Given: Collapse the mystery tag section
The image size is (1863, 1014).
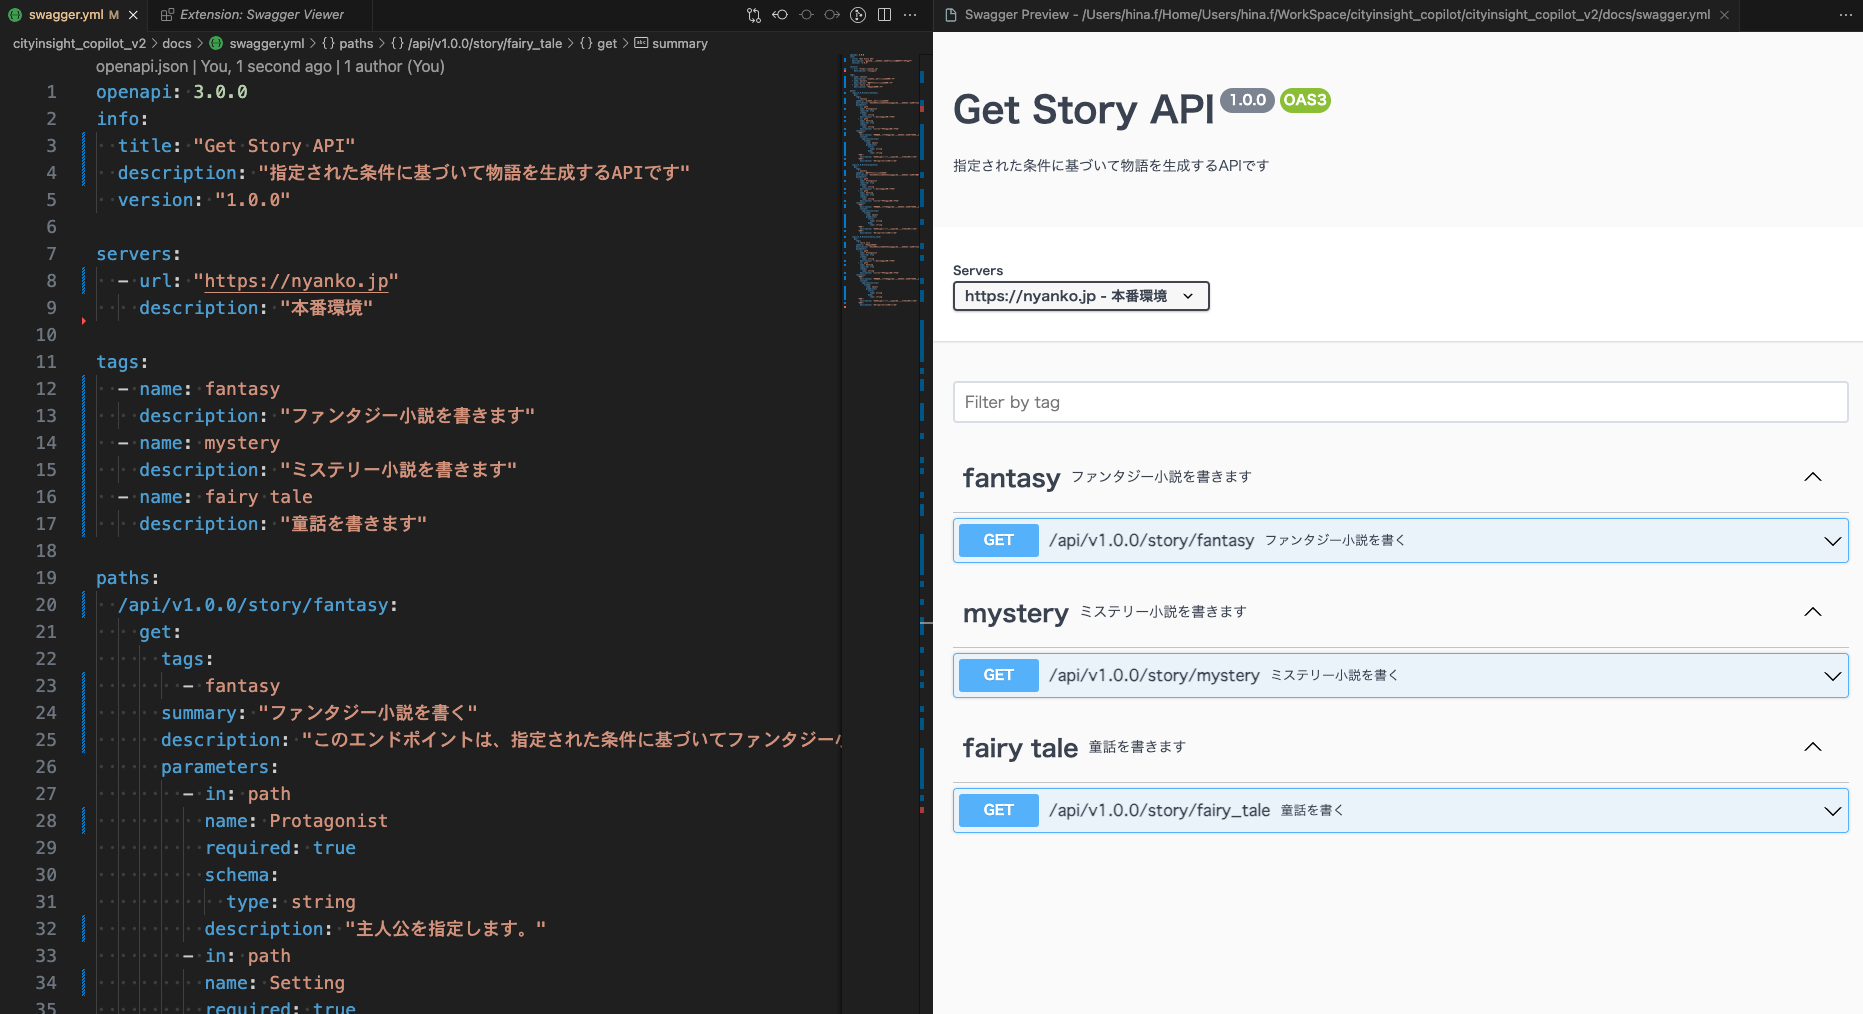Looking at the screenshot, I should click(1812, 612).
